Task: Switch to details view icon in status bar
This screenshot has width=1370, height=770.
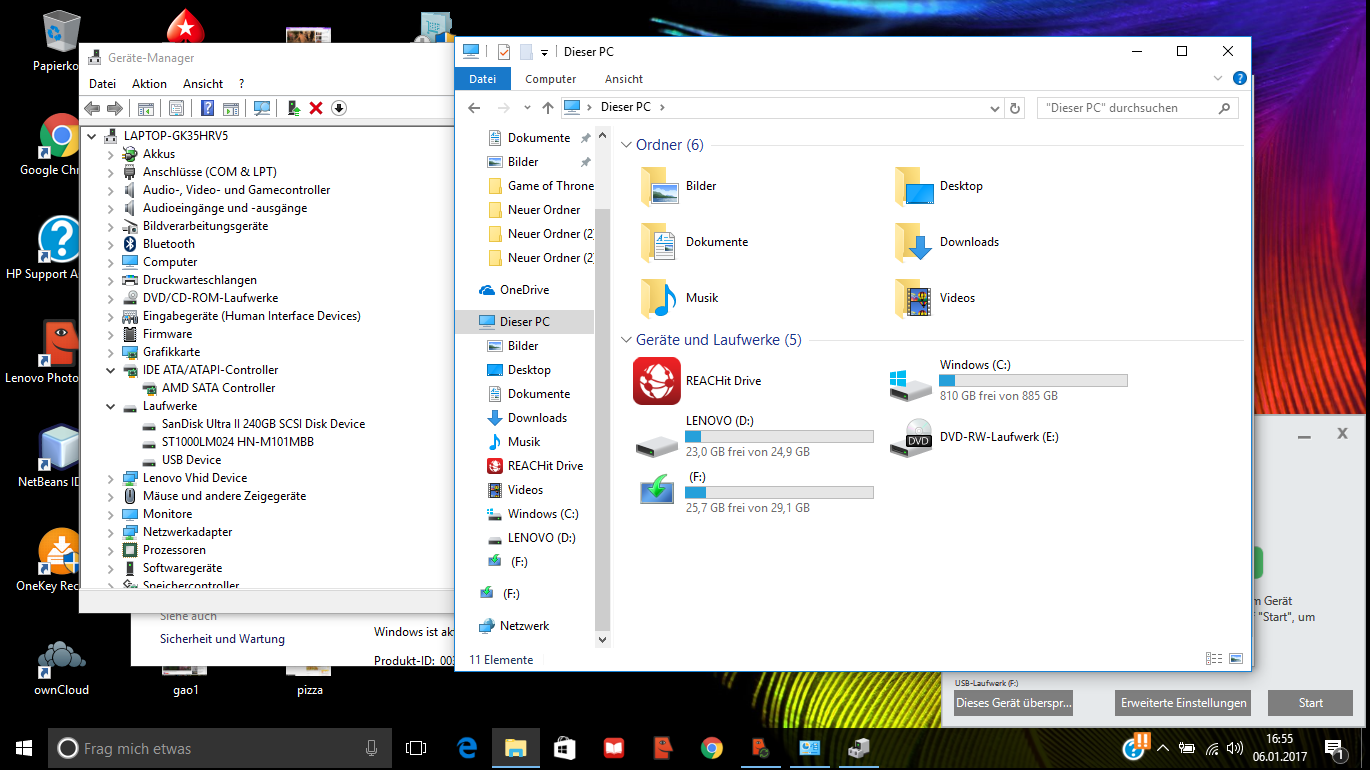Action: [1214, 659]
